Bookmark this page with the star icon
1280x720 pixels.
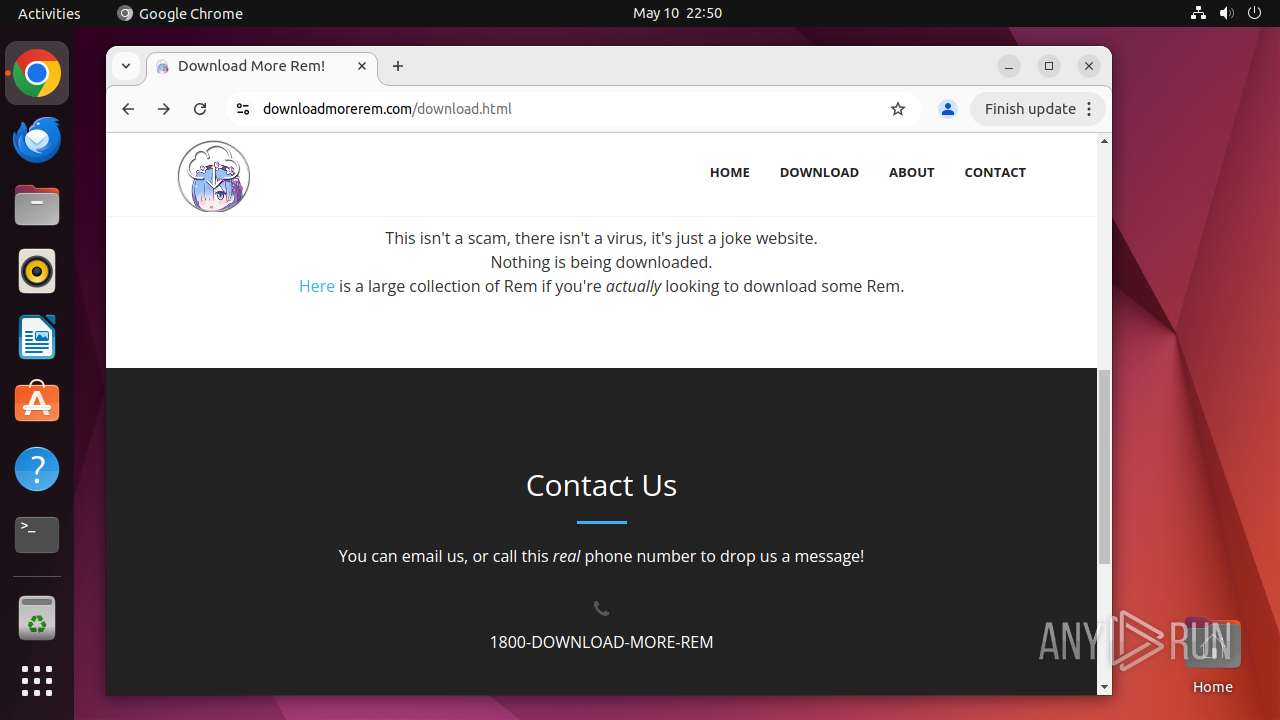coord(898,109)
